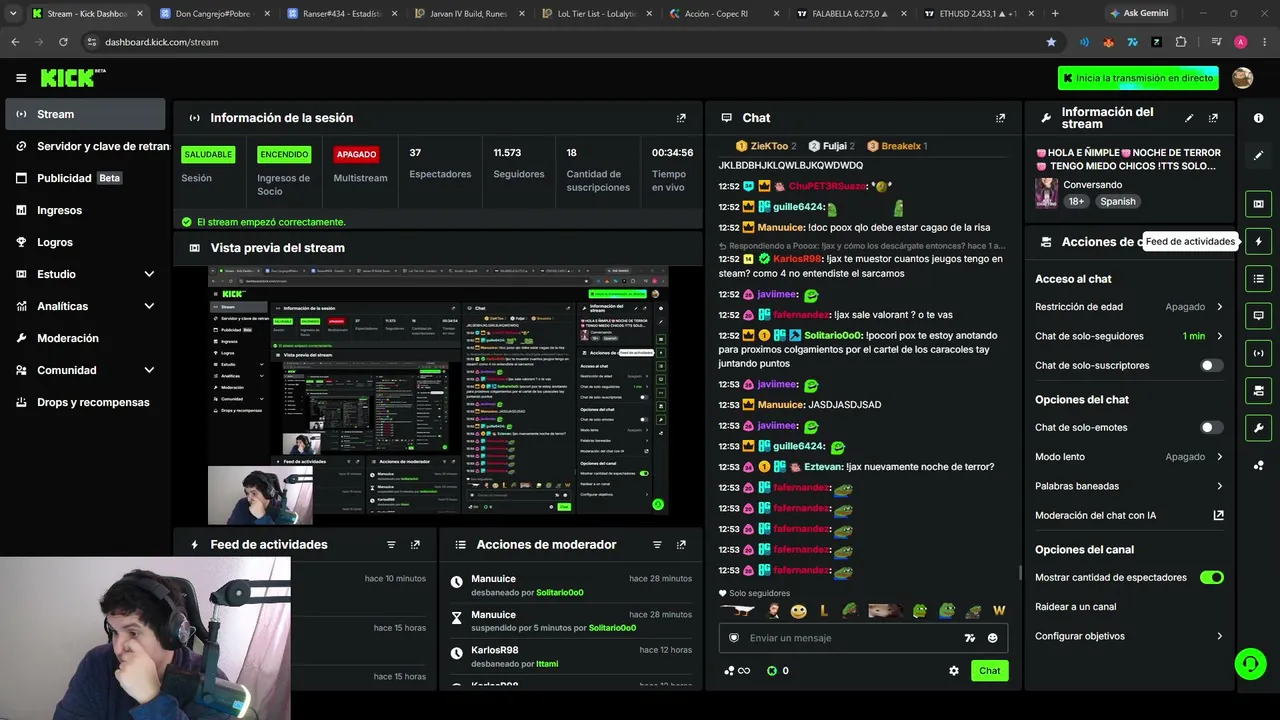Open the 7TV emote menu in message box
Screen dimensions: 1280x720
(969, 638)
